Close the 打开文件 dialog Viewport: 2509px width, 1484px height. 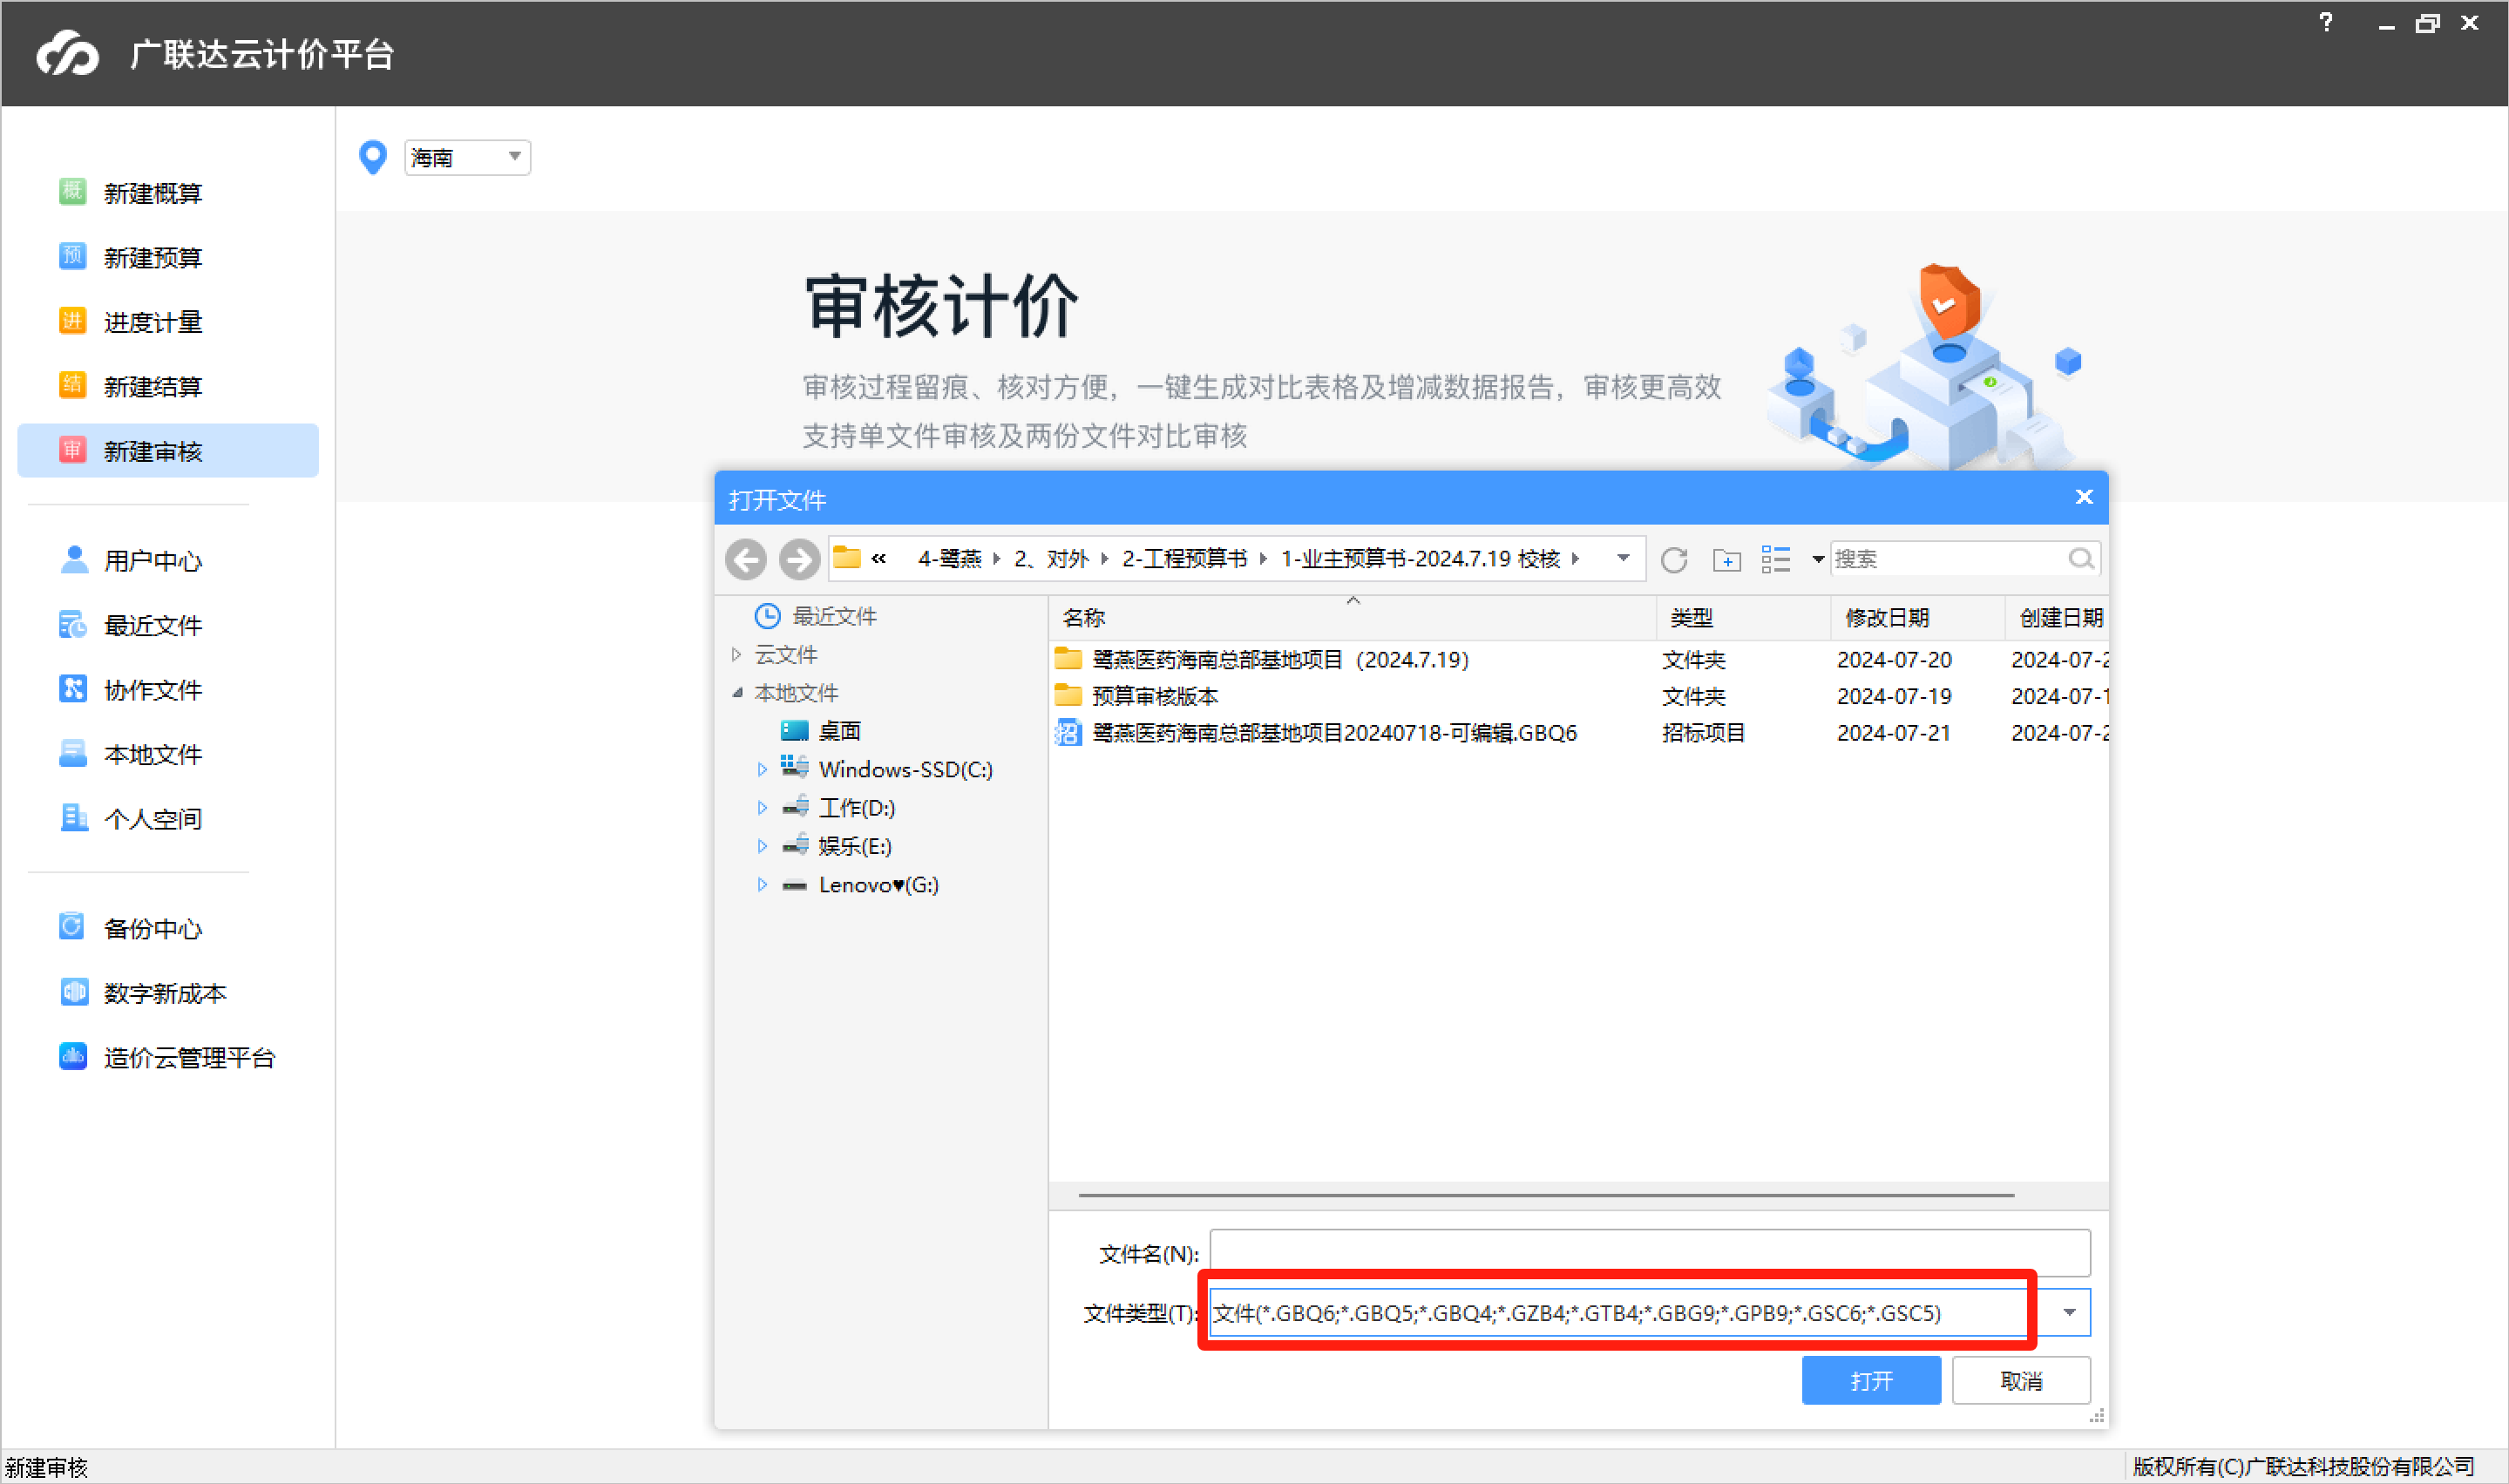pos(2084,497)
